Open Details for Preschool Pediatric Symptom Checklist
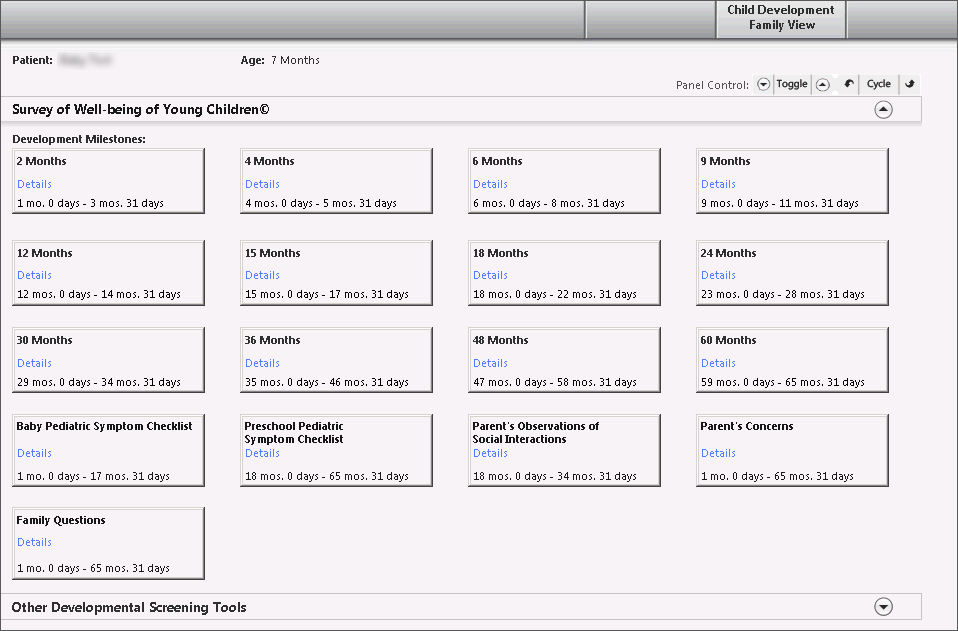This screenshot has width=958, height=631. tap(262, 453)
